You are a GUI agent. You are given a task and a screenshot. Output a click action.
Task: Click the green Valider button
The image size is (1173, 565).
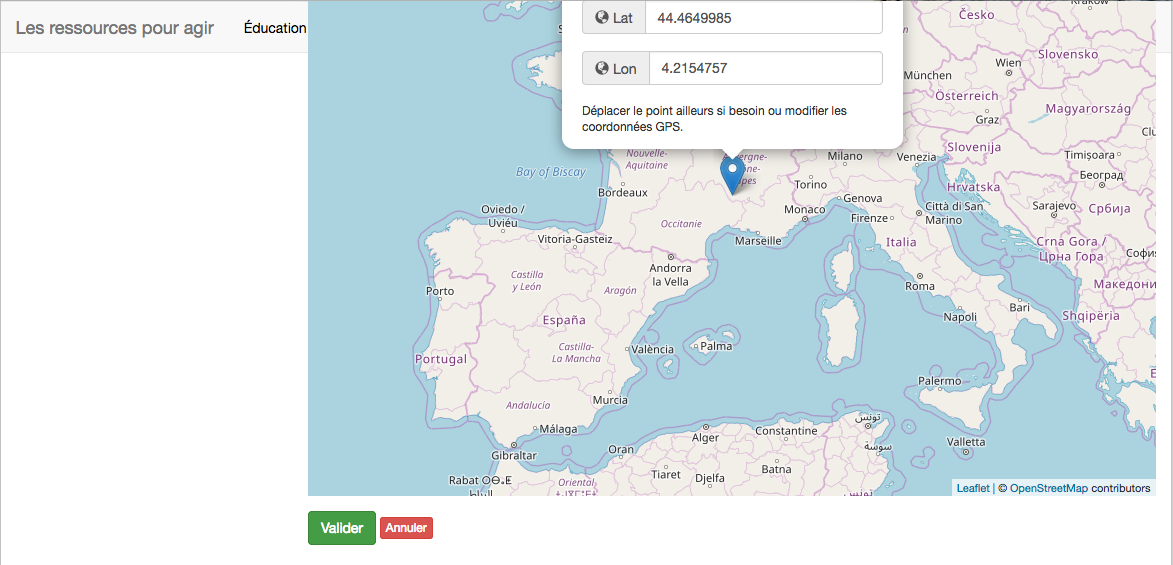point(342,528)
